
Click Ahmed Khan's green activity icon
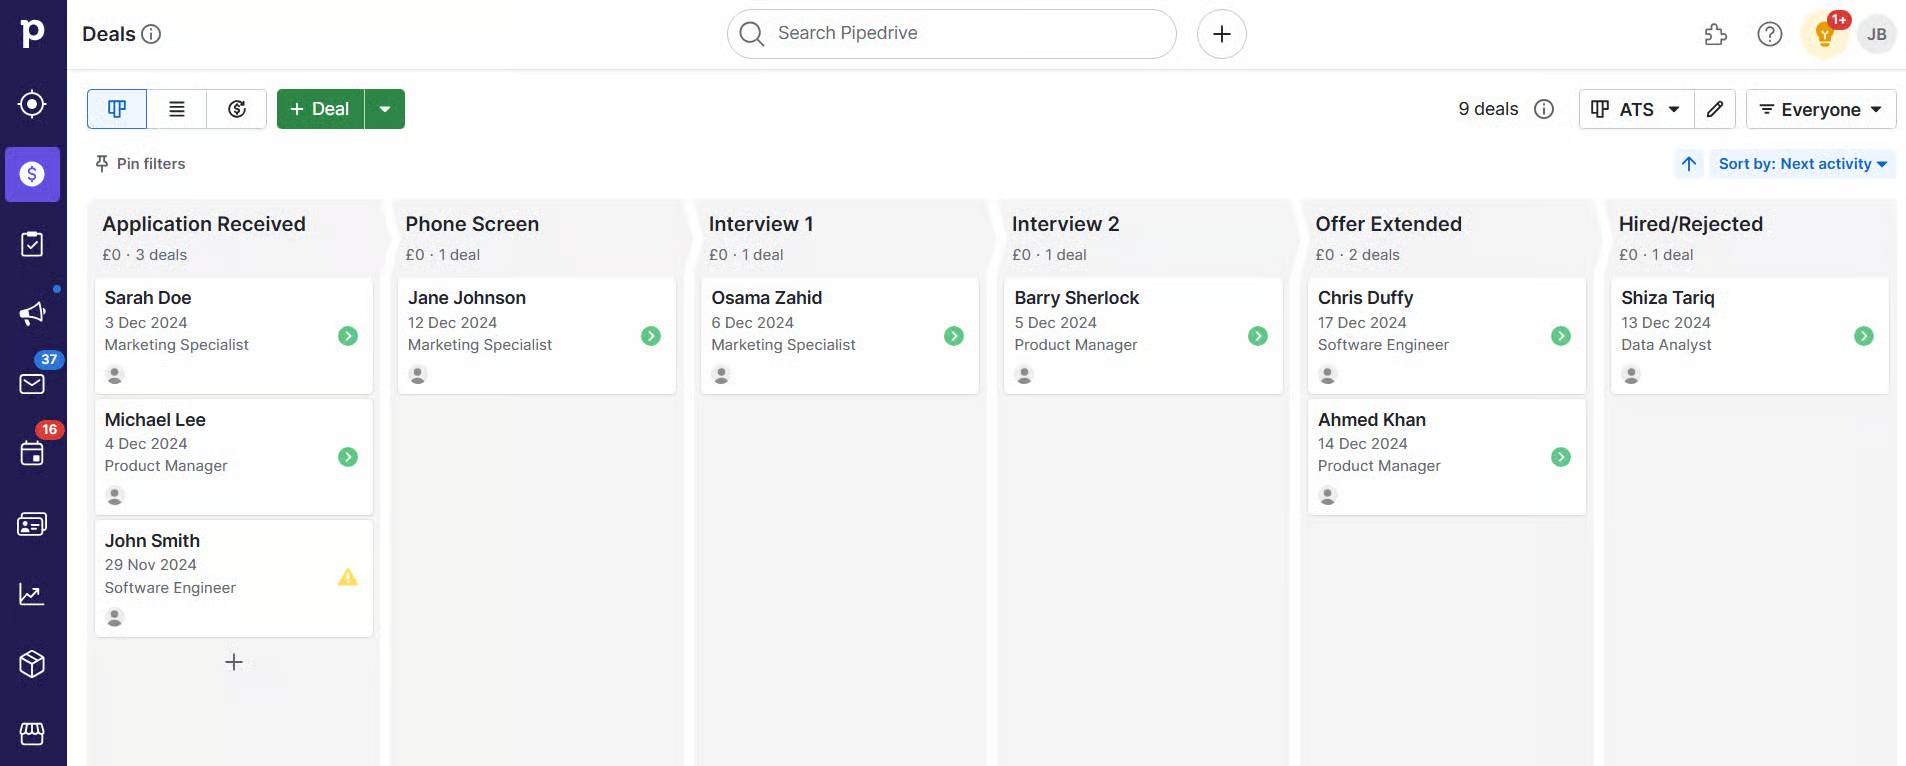pyautogui.click(x=1561, y=457)
